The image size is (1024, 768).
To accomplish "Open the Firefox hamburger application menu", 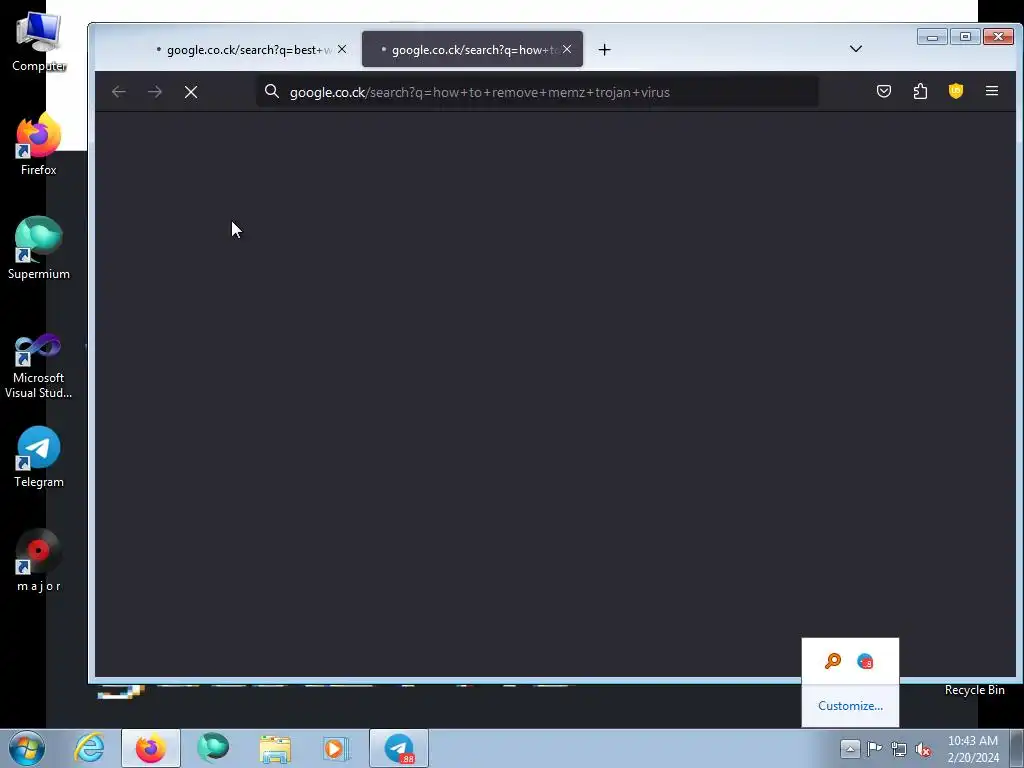I will [x=992, y=91].
